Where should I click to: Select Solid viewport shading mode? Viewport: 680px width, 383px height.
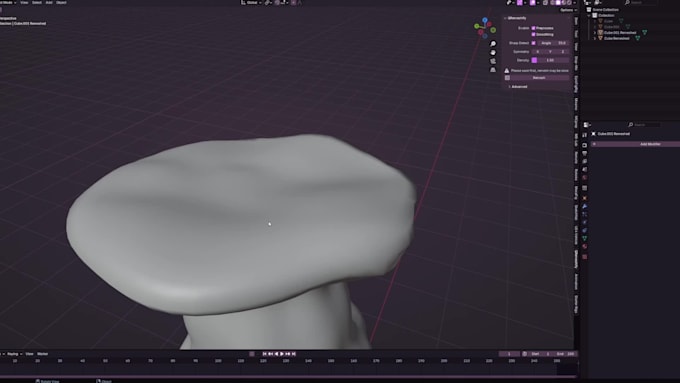[x=558, y=3]
